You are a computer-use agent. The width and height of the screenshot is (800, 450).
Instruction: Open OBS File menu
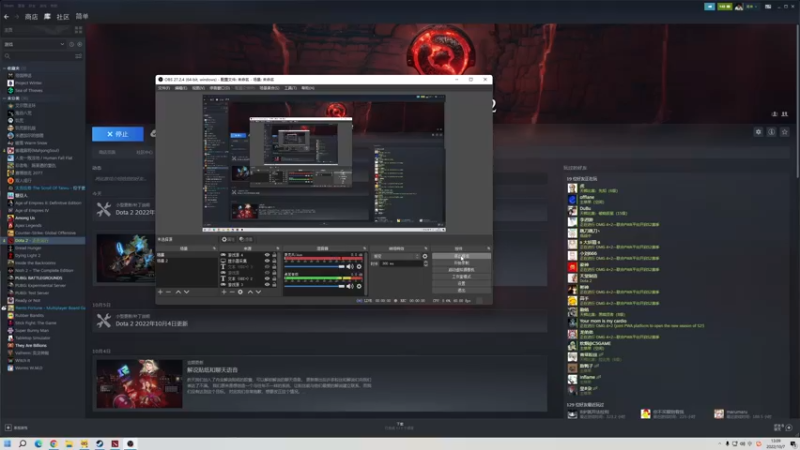[x=164, y=88]
